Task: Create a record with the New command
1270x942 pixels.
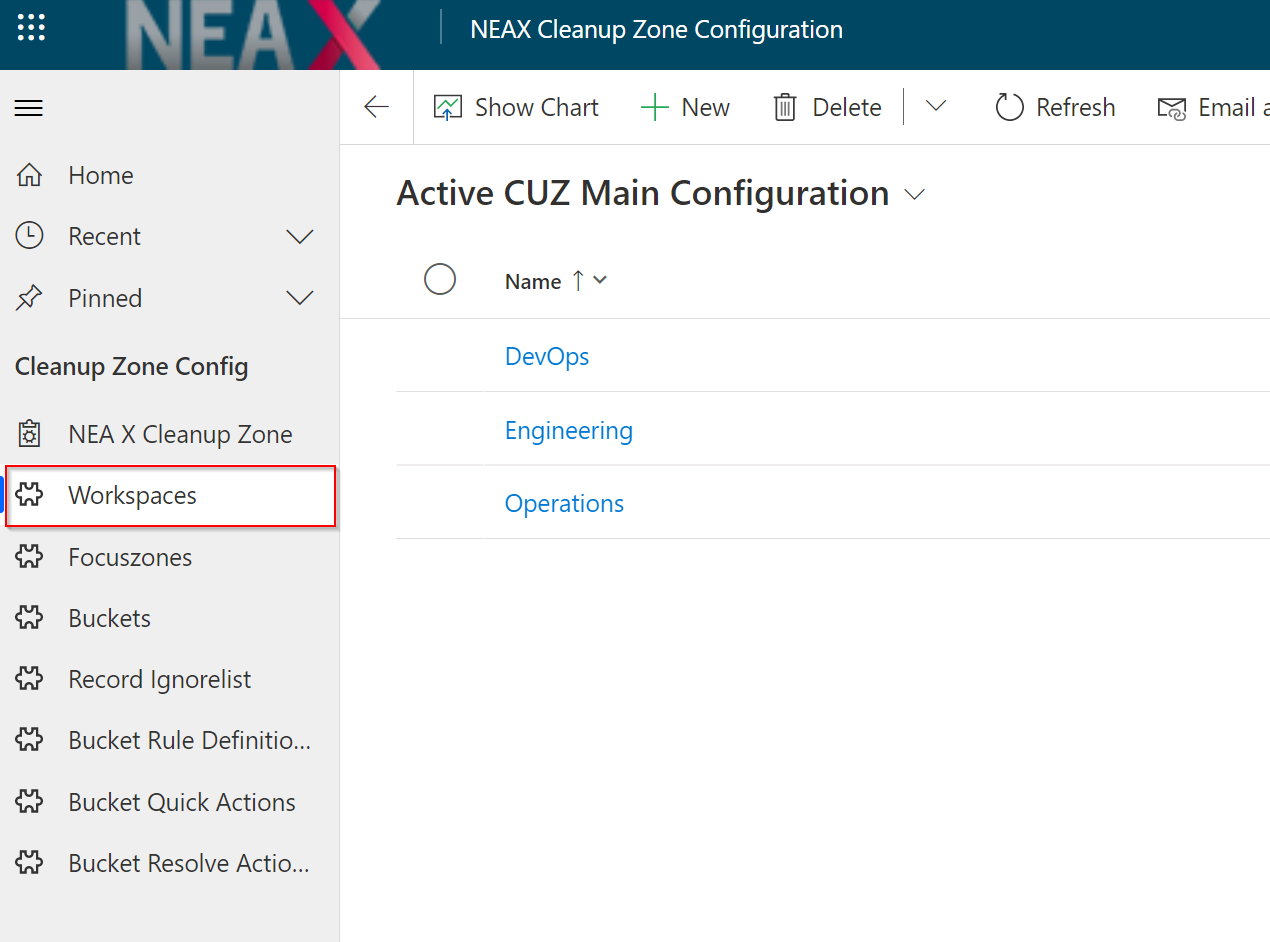Action: (x=686, y=106)
